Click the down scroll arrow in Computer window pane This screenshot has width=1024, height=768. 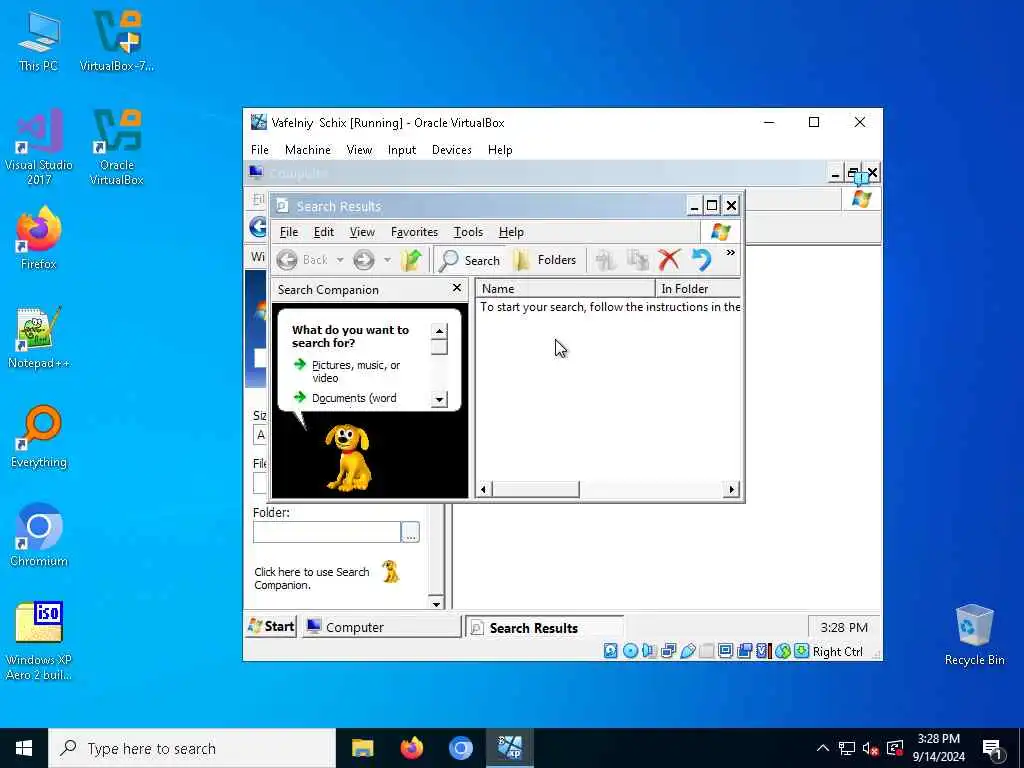437,603
